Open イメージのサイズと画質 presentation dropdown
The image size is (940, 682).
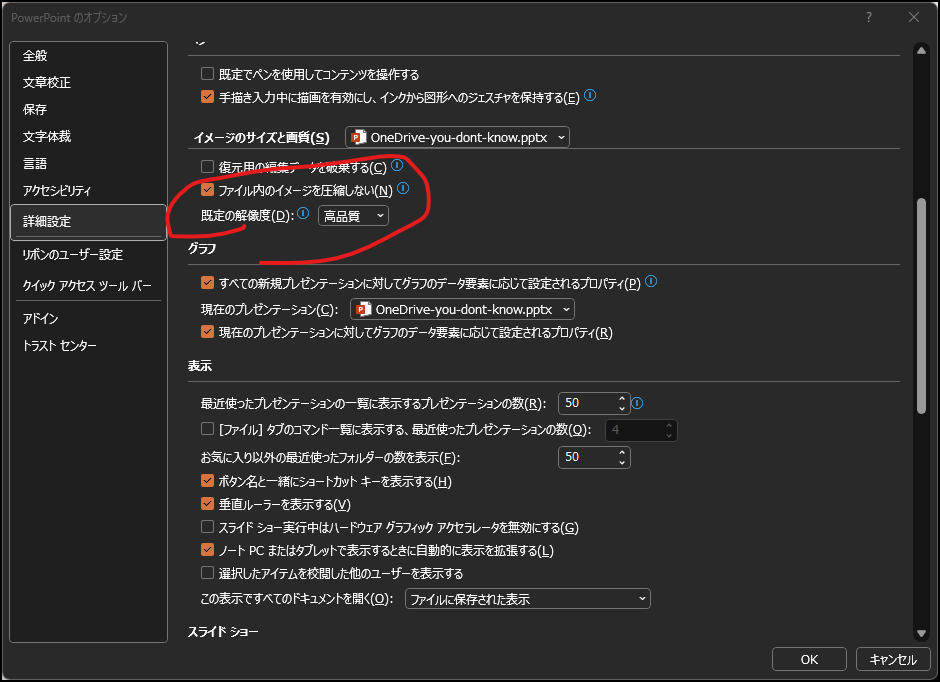[457, 137]
